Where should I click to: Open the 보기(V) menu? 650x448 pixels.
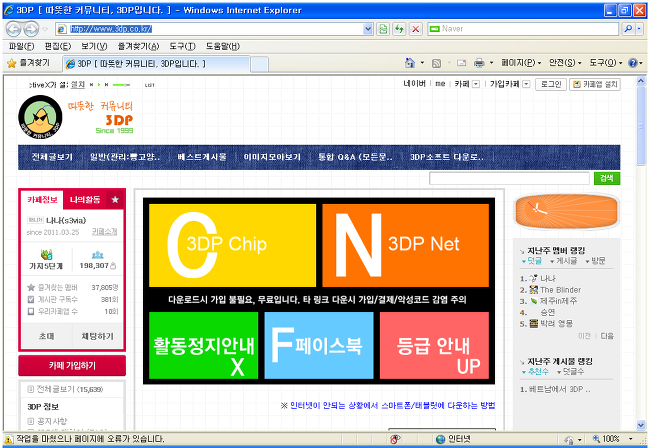[x=94, y=46]
